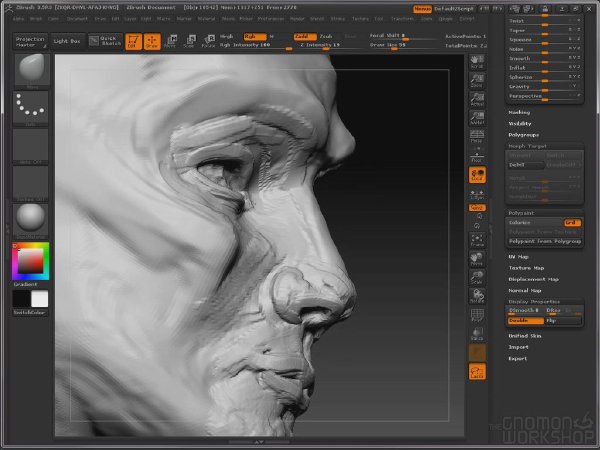The image size is (600, 450).
Task: Open the Texture menu
Action: click(x=360, y=18)
